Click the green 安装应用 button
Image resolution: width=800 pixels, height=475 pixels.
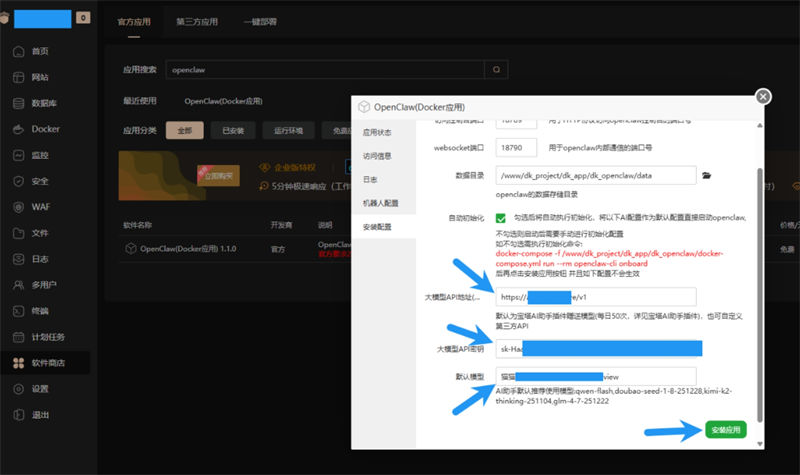coord(725,430)
